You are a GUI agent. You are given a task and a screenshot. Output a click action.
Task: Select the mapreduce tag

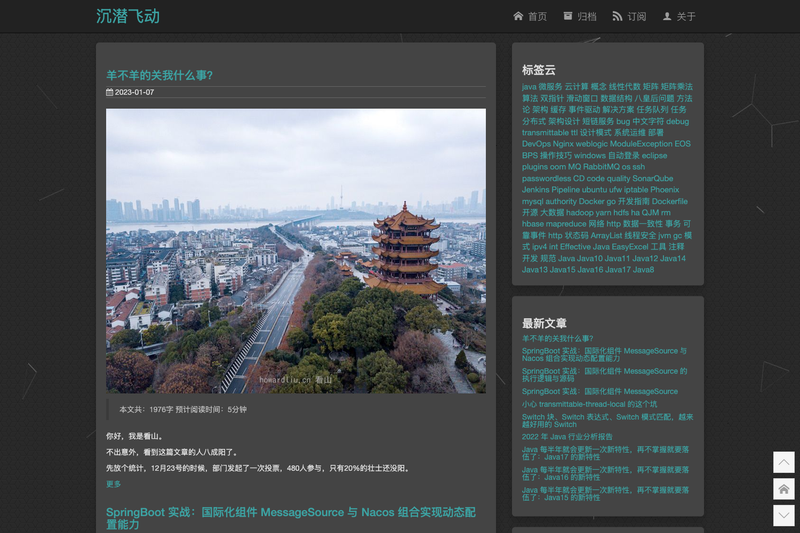[x=566, y=224]
